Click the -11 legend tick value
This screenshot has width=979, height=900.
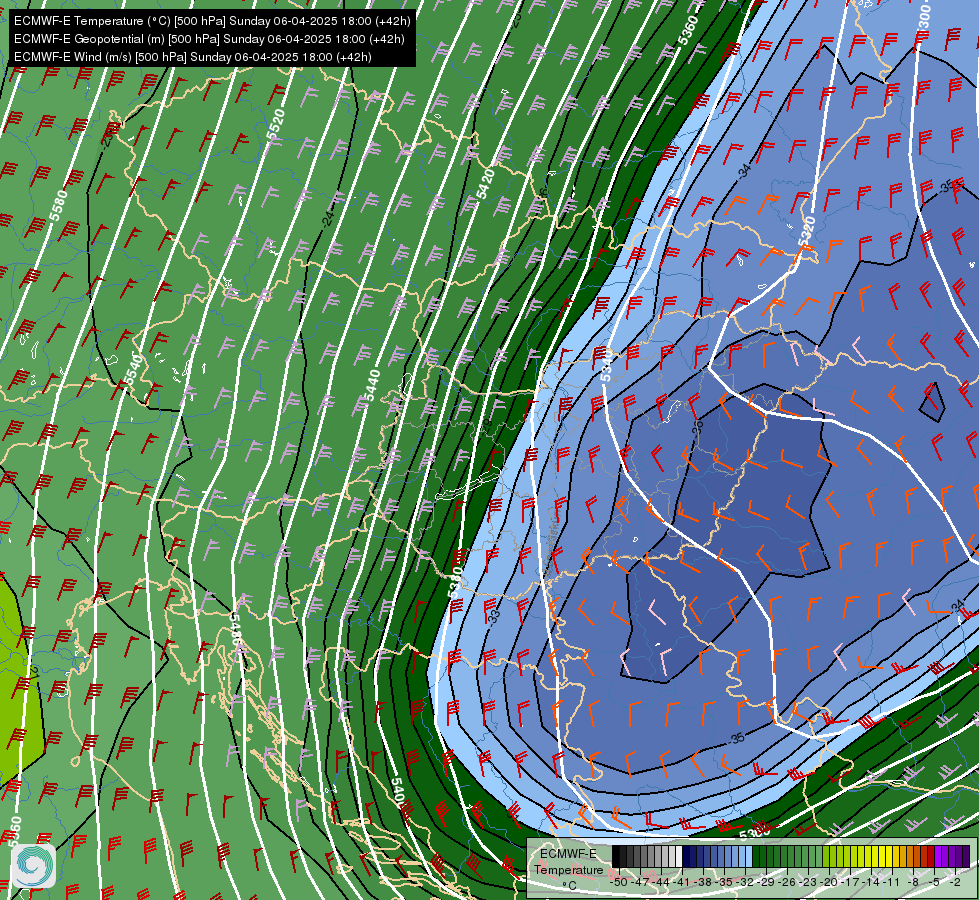coord(891,883)
